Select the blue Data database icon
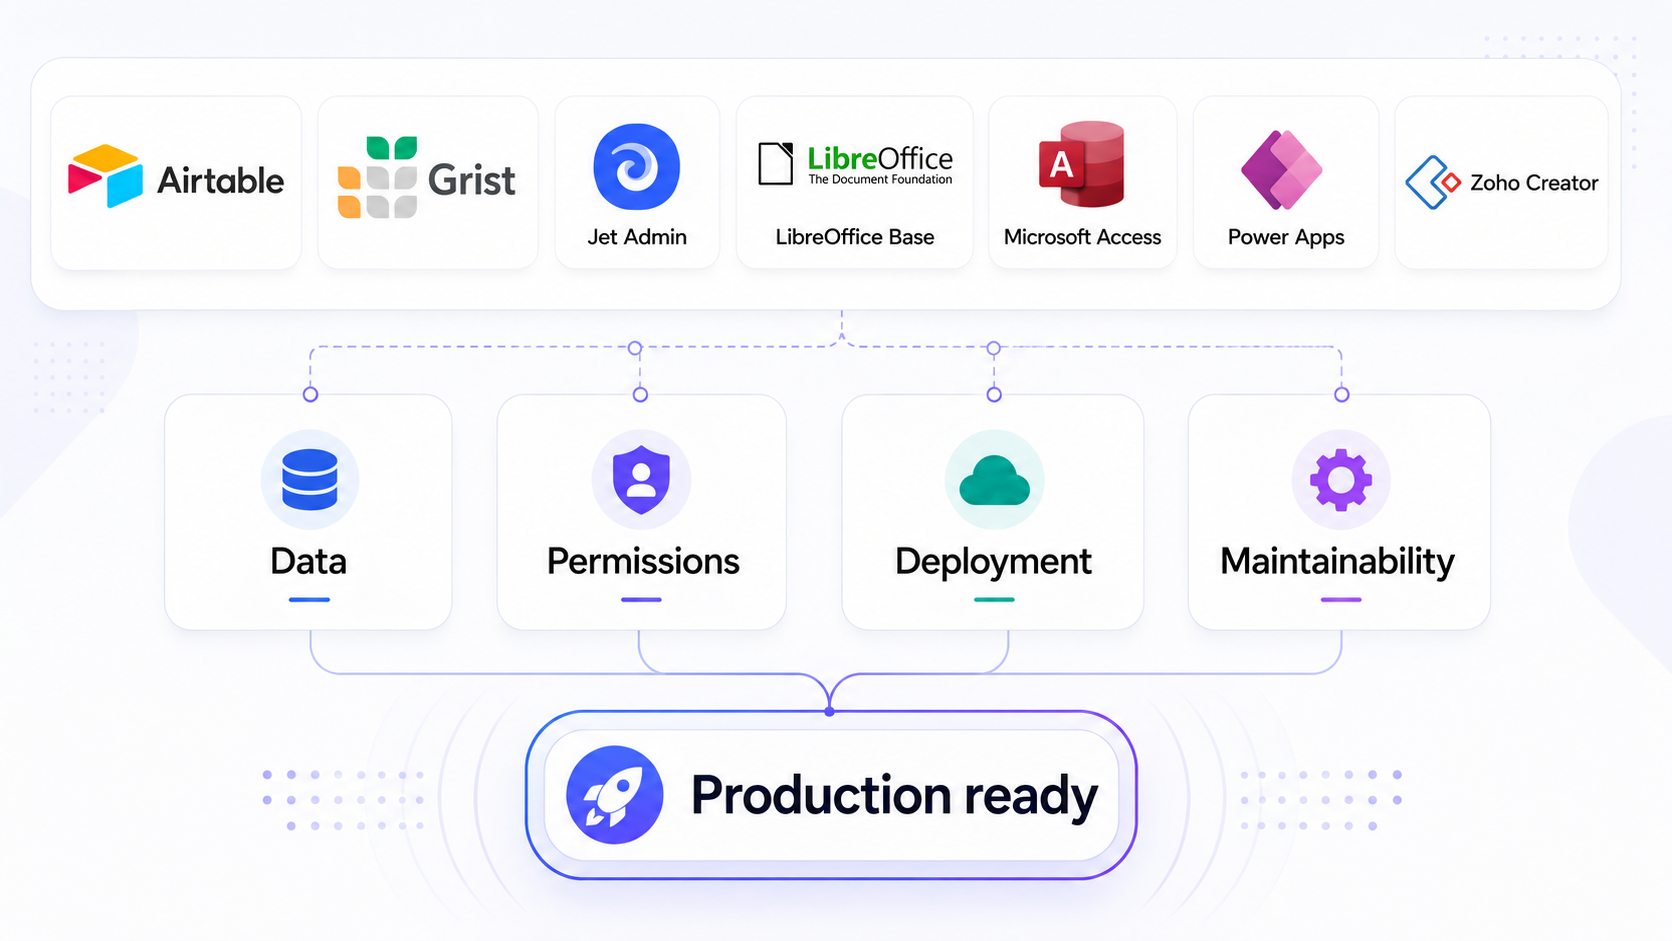1672x941 pixels. tap(310, 480)
